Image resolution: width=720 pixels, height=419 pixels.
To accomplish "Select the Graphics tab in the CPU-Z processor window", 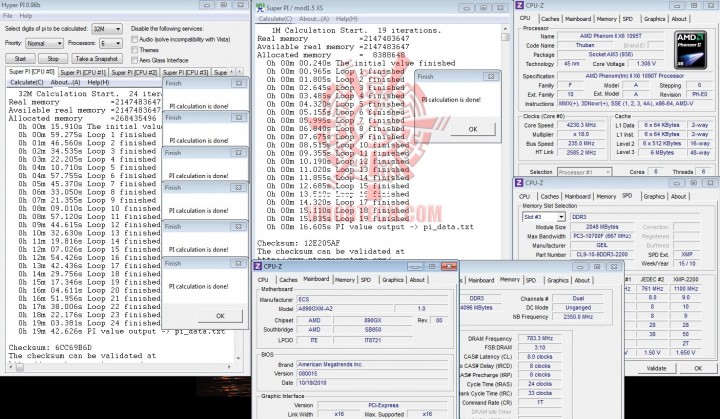I will point(654,19).
